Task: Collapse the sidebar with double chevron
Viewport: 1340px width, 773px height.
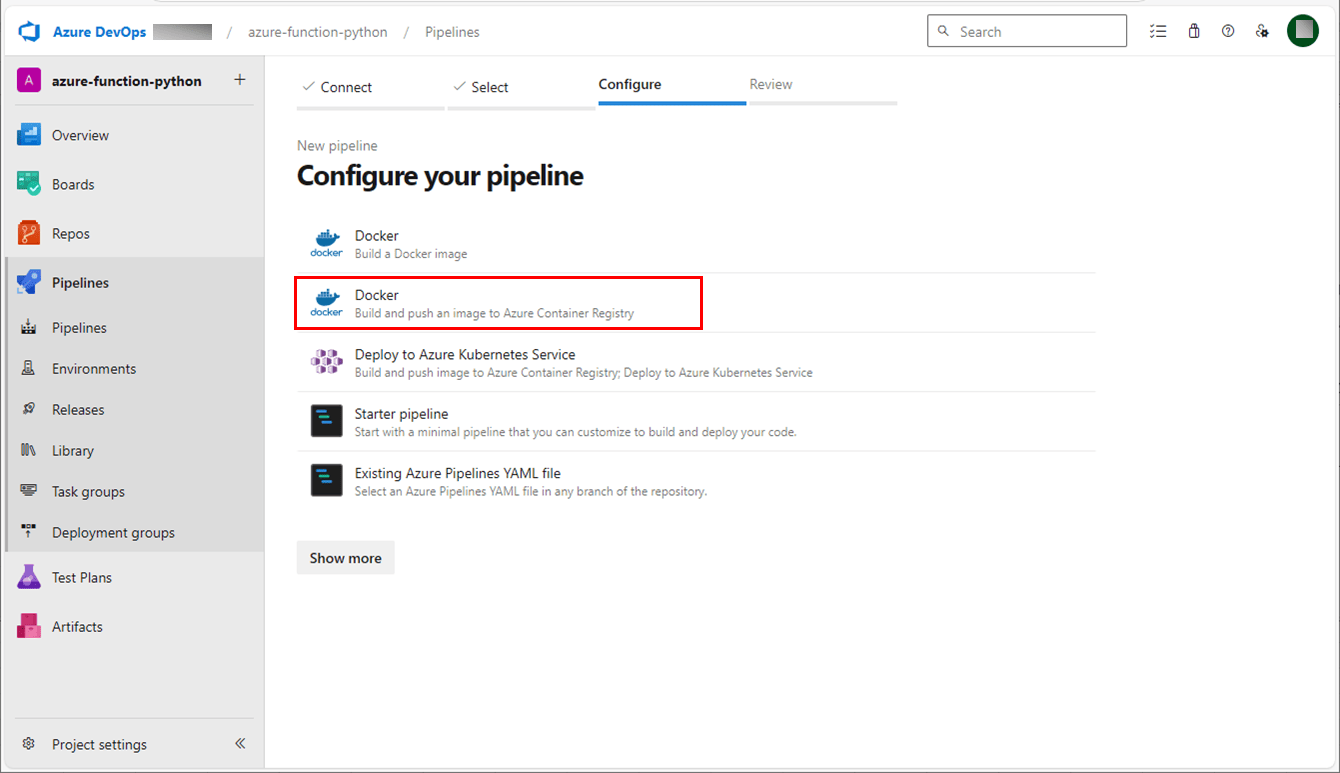Action: [x=240, y=744]
